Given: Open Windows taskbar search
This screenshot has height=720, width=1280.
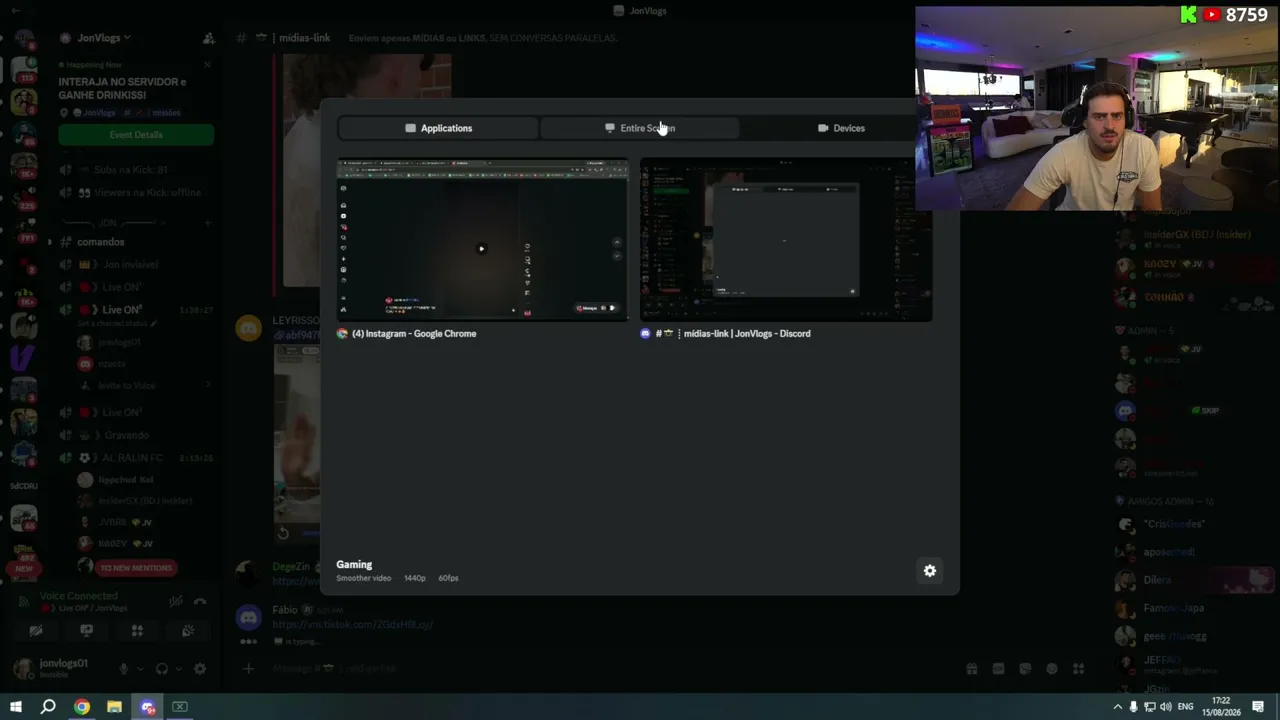Looking at the screenshot, I should [x=48, y=707].
